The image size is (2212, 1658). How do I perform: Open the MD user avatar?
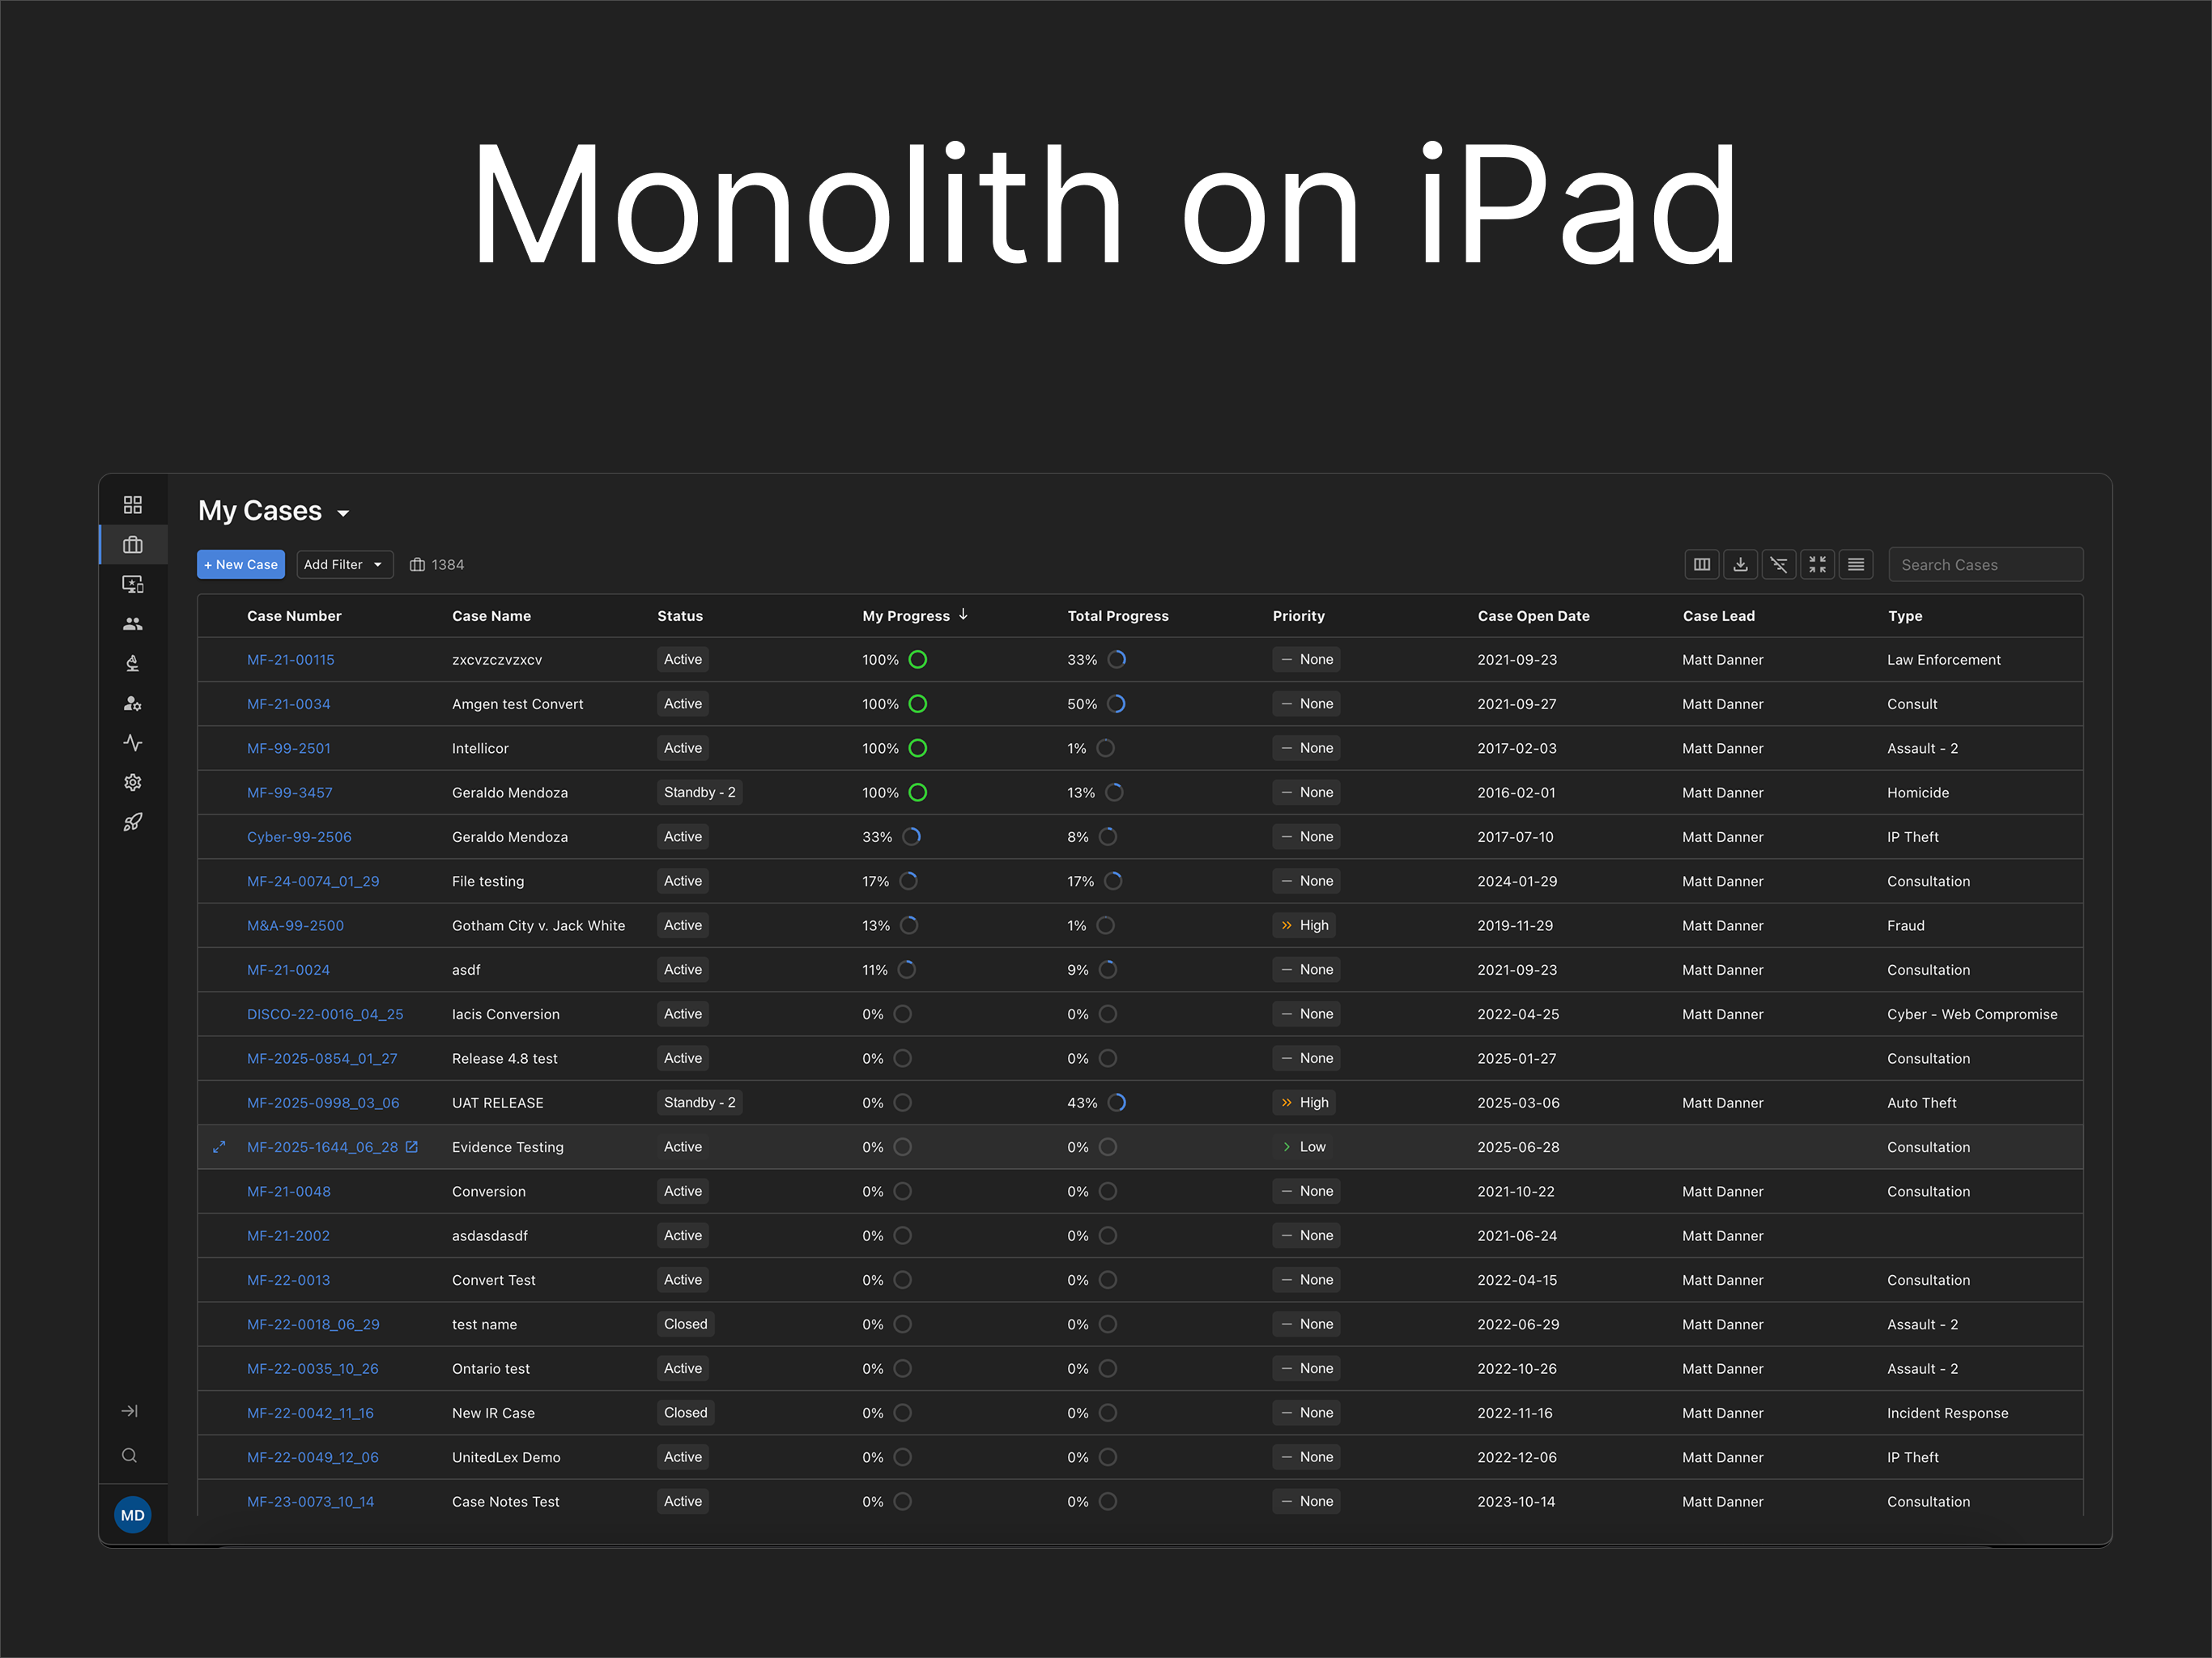click(132, 1516)
